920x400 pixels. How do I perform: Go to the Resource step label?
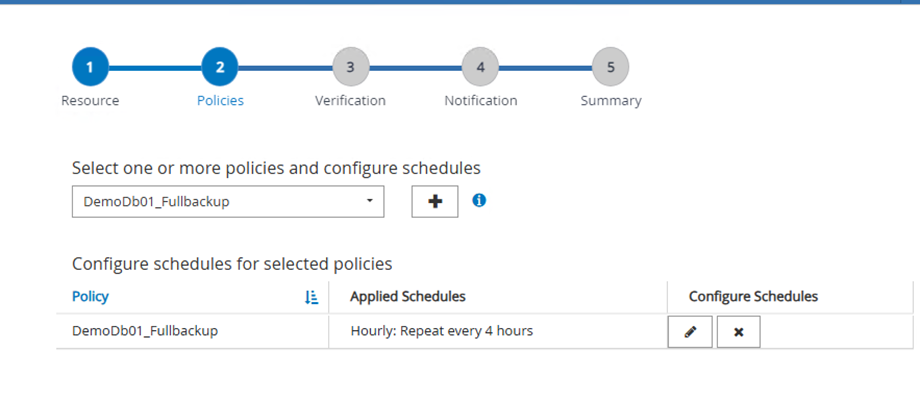(x=90, y=101)
